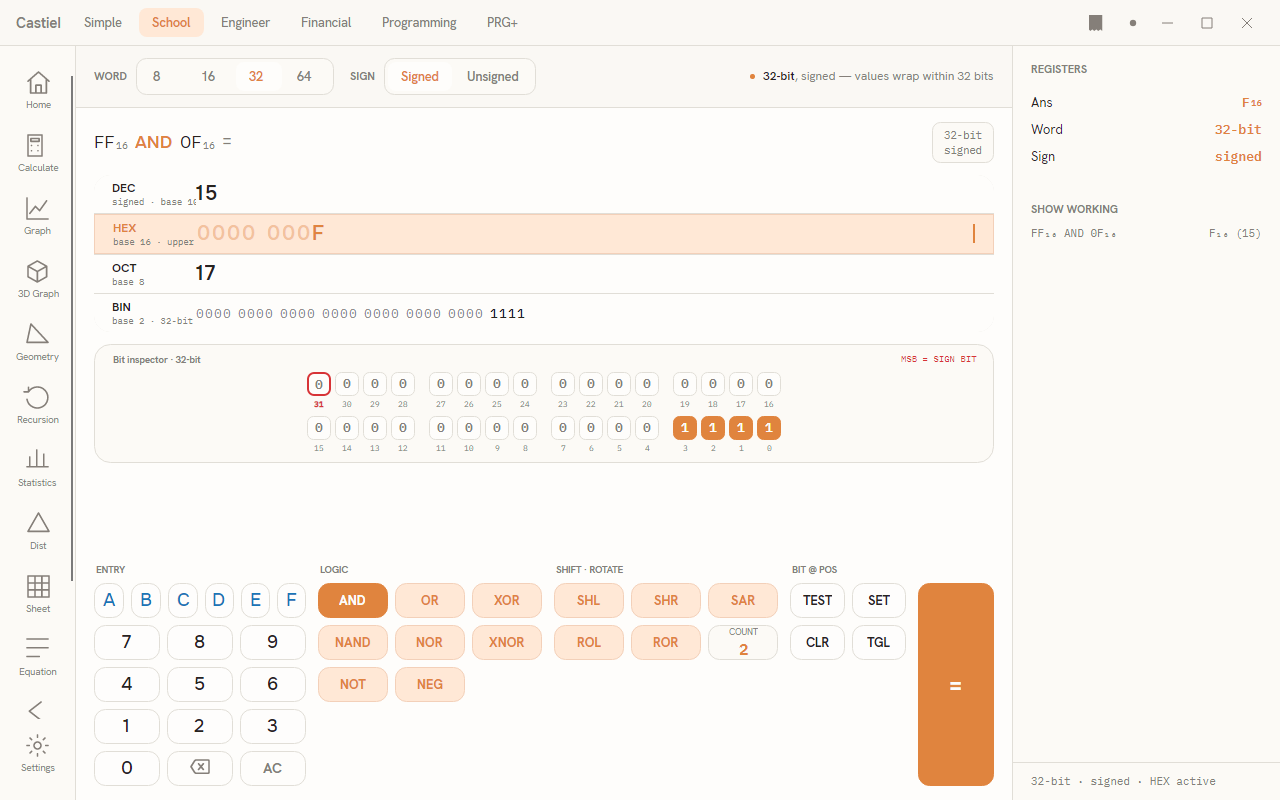Switch to the Programming mode tab
Image resolution: width=1280 pixels, height=800 pixels.
(419, 22)
